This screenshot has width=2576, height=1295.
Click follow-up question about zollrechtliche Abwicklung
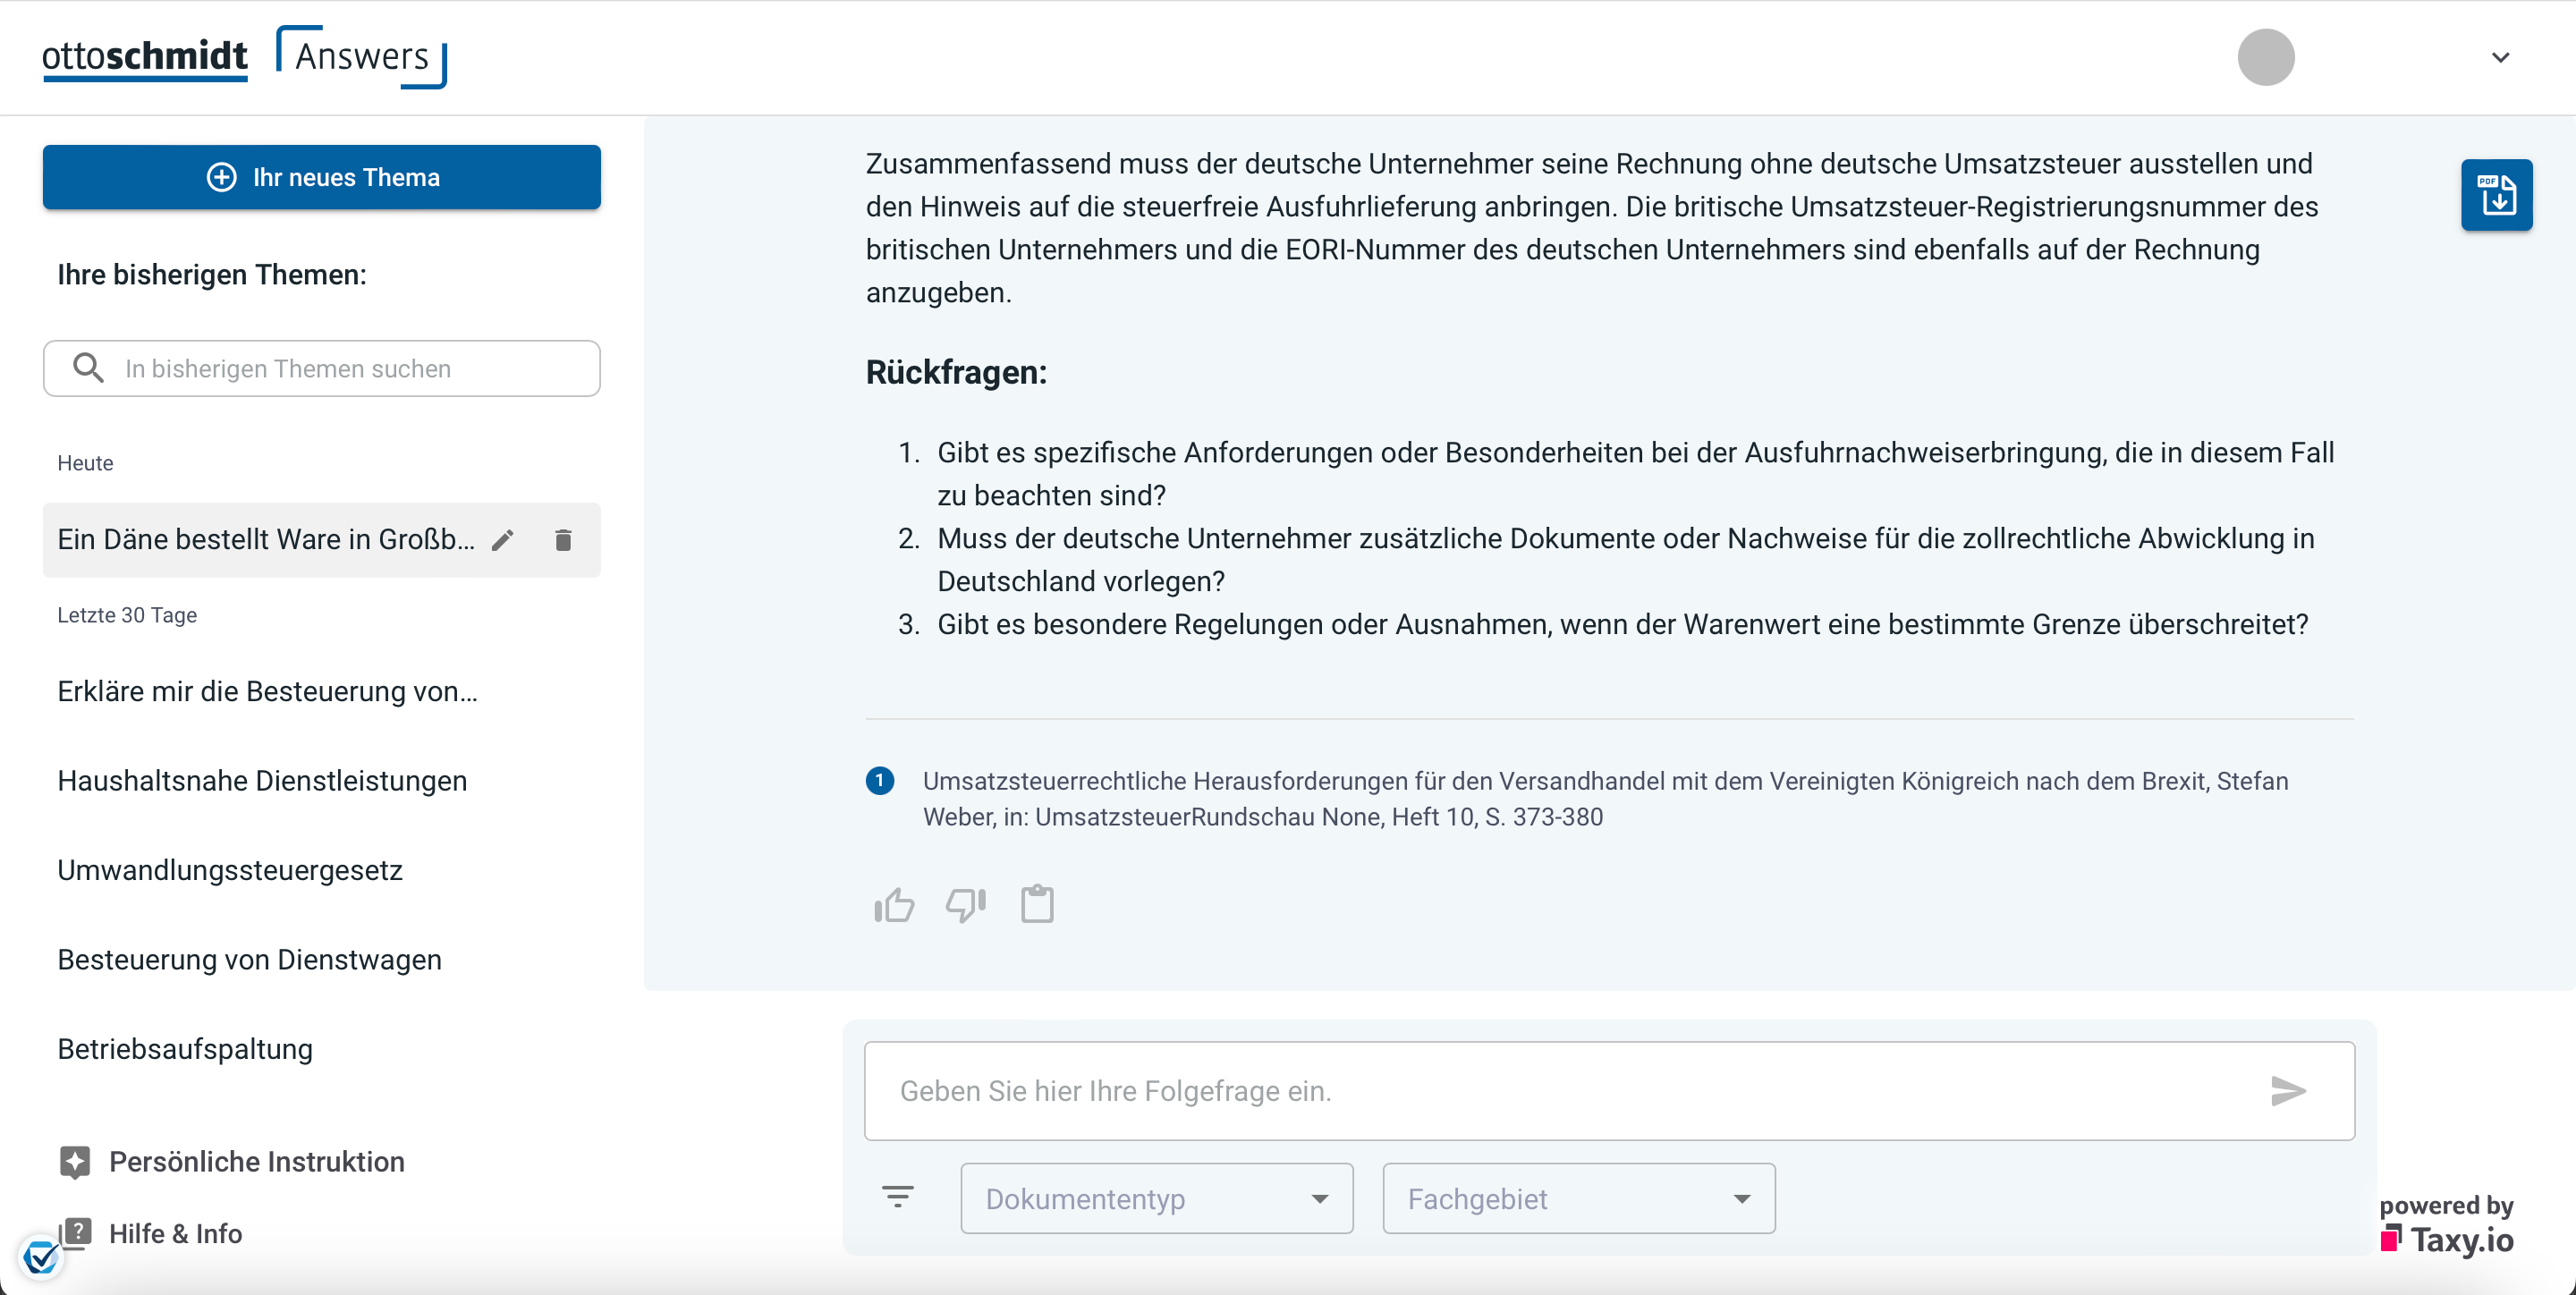[x=1626, y=559]
